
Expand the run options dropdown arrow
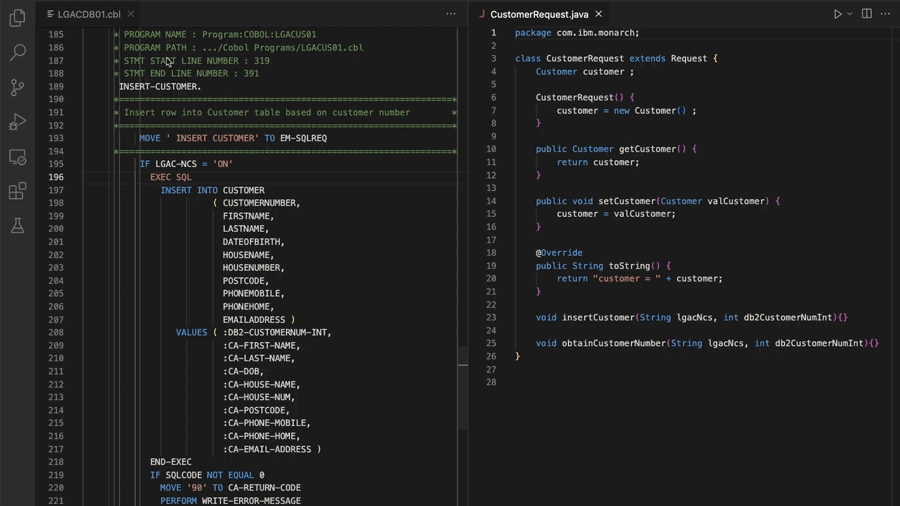click(x=850, y=14)
